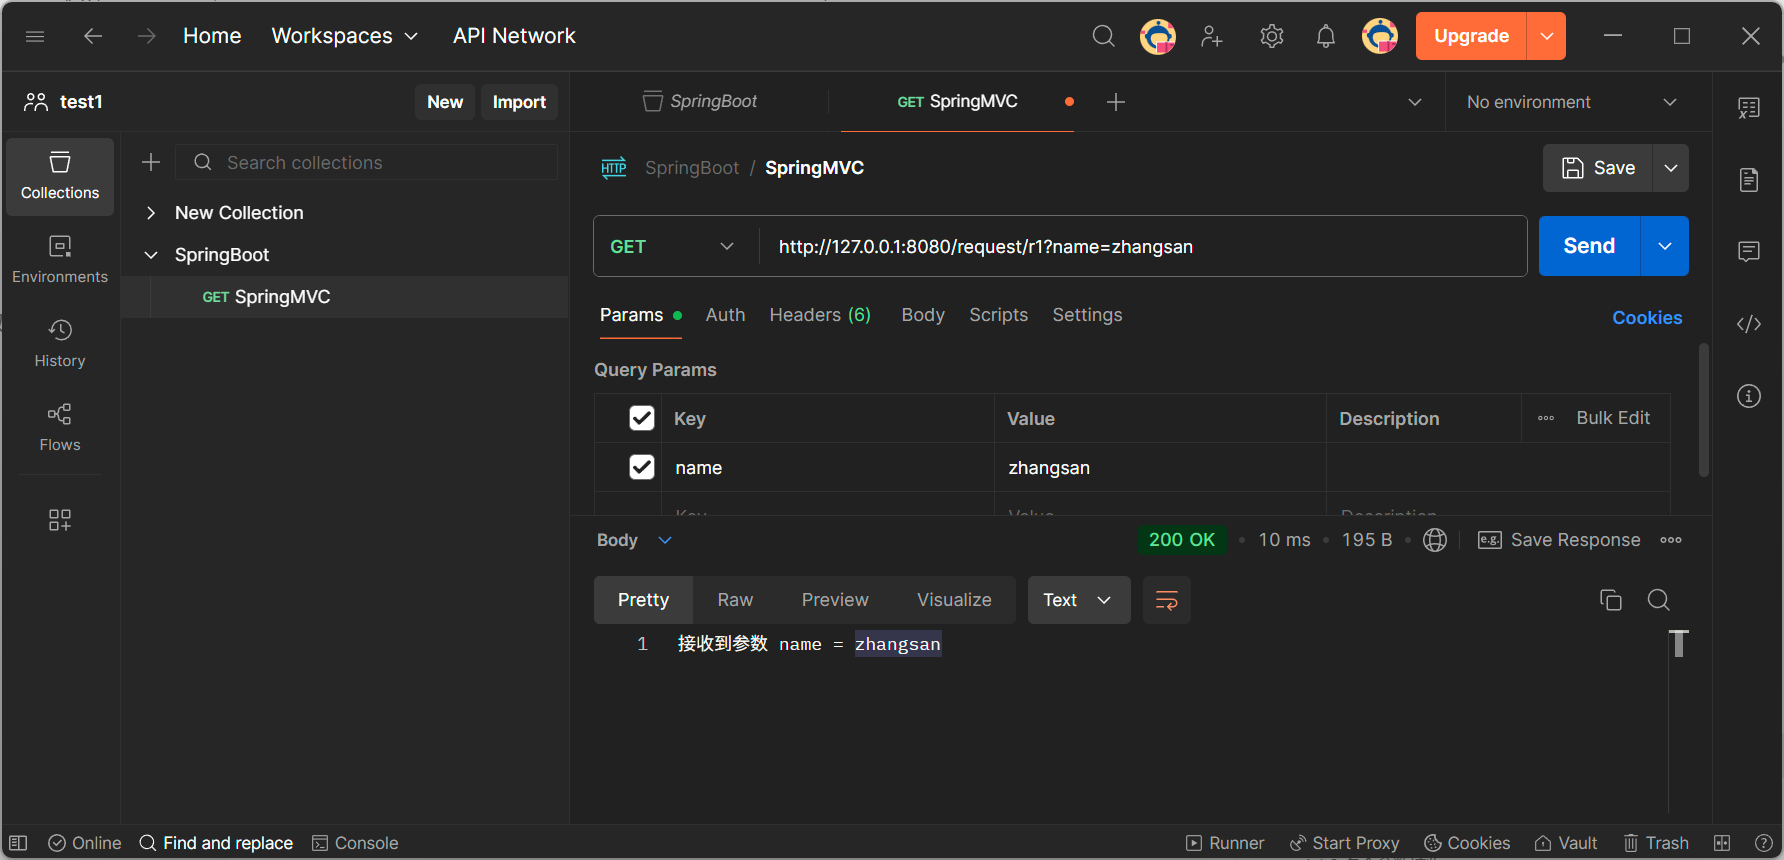Image resolution: width=1784 pixels, height=860 pixels.
Task: Open the Workspaces dropdown
Action: pyautogui.click(x=345, y=36)
